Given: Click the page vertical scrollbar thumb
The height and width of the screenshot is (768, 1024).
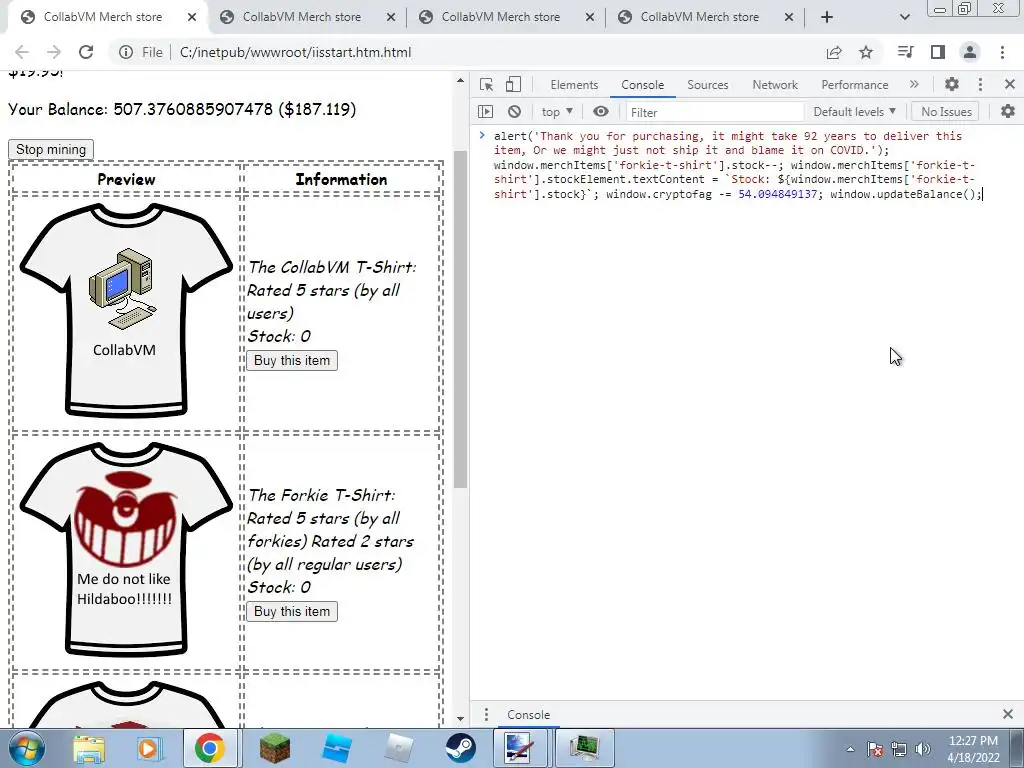Looking at the screenshot, I should click(460, 319).
